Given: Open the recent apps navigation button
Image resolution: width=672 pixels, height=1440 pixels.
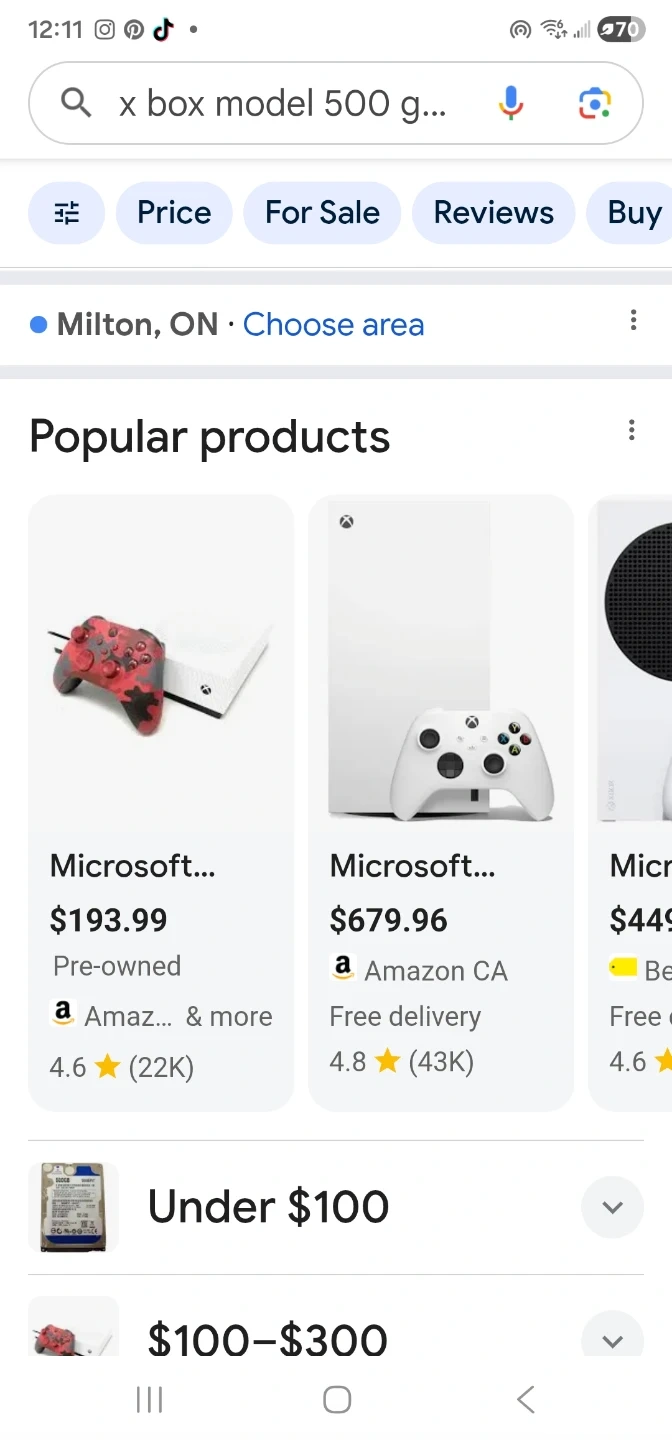Looking at the screenshot, I should (x=149, y=1400).
